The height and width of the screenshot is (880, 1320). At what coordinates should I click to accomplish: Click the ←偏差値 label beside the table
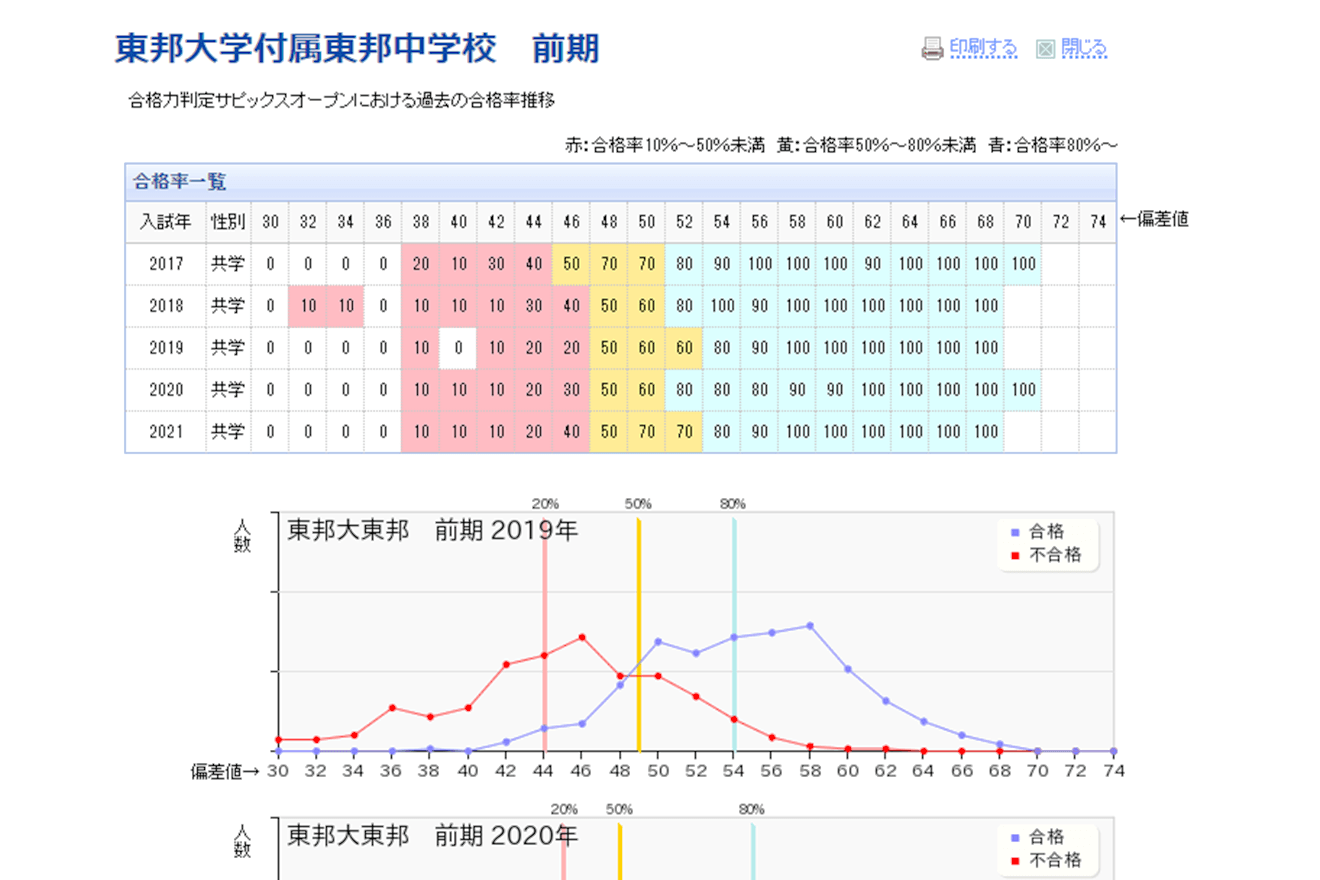(x=1154, y=219)
